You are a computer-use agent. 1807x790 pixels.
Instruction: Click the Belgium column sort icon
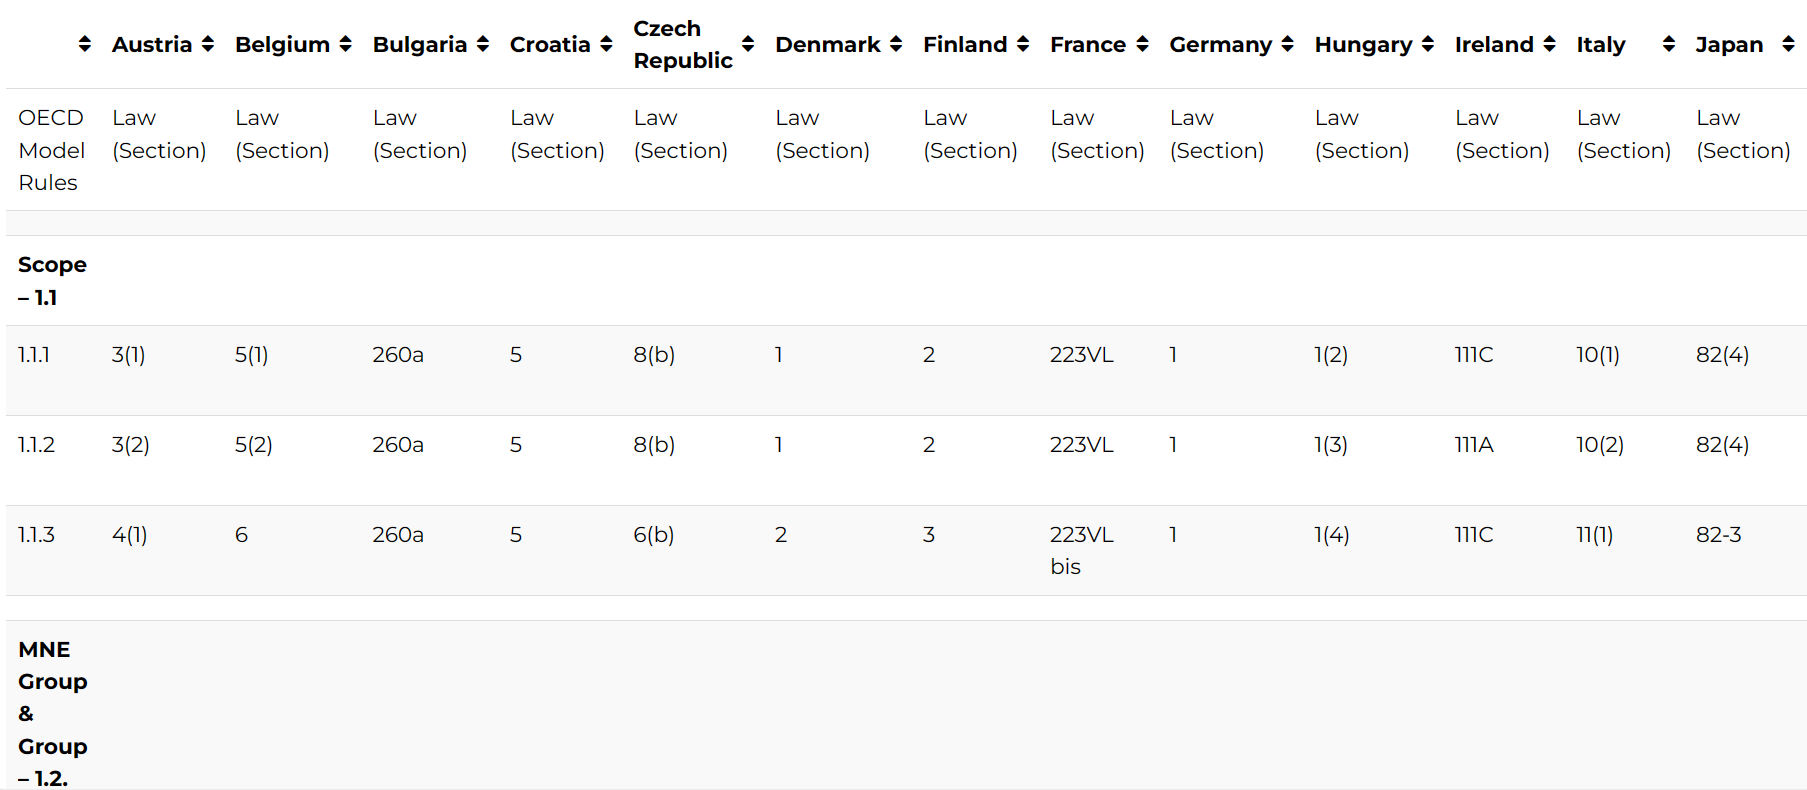pyautogui.click(x=346, y=44)
